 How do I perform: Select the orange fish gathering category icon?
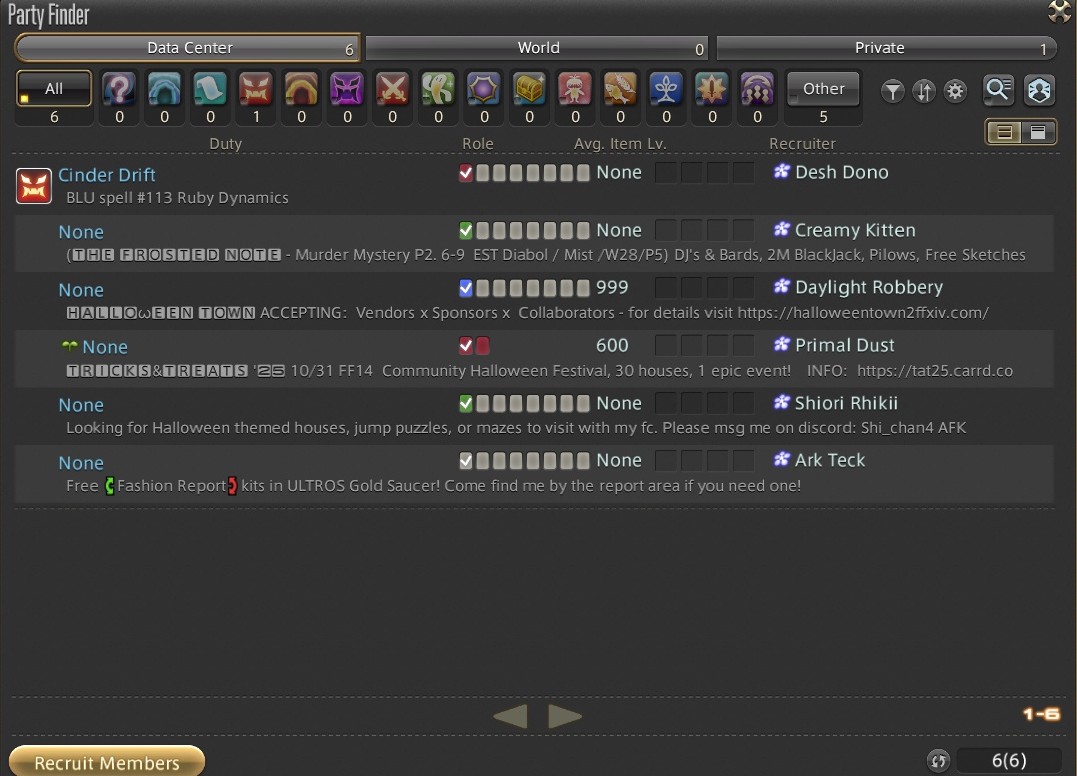pos(620,89)
